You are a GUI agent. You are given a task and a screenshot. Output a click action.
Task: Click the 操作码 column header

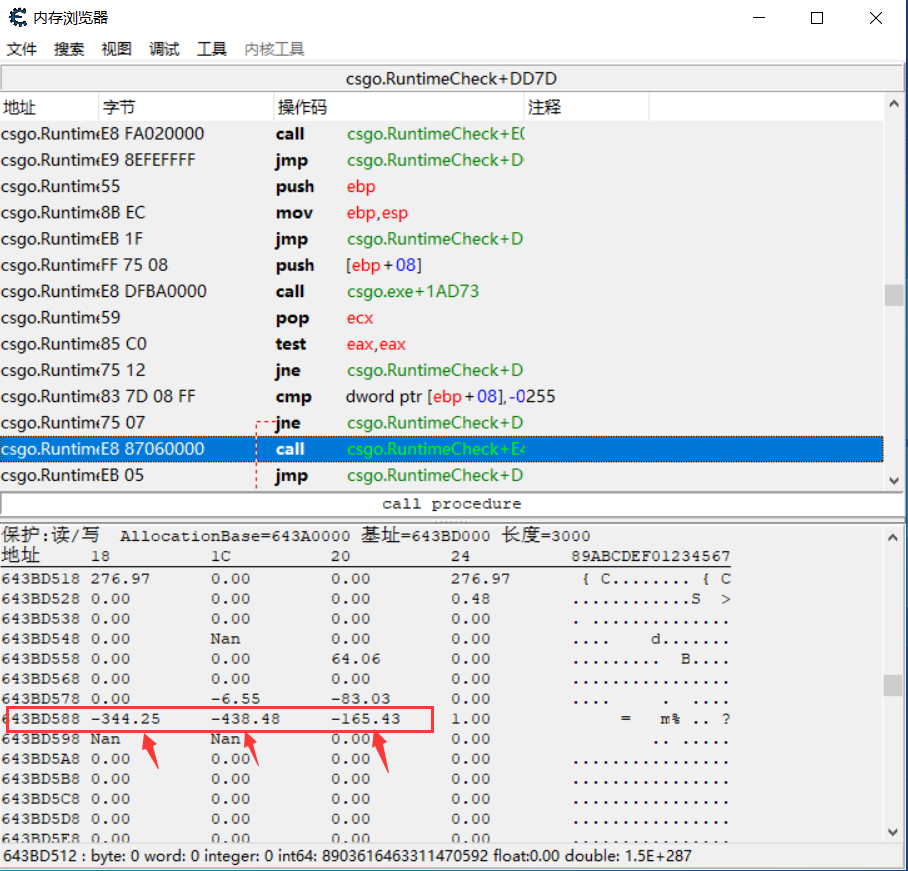pyautogui.click(x=399, y=107)
